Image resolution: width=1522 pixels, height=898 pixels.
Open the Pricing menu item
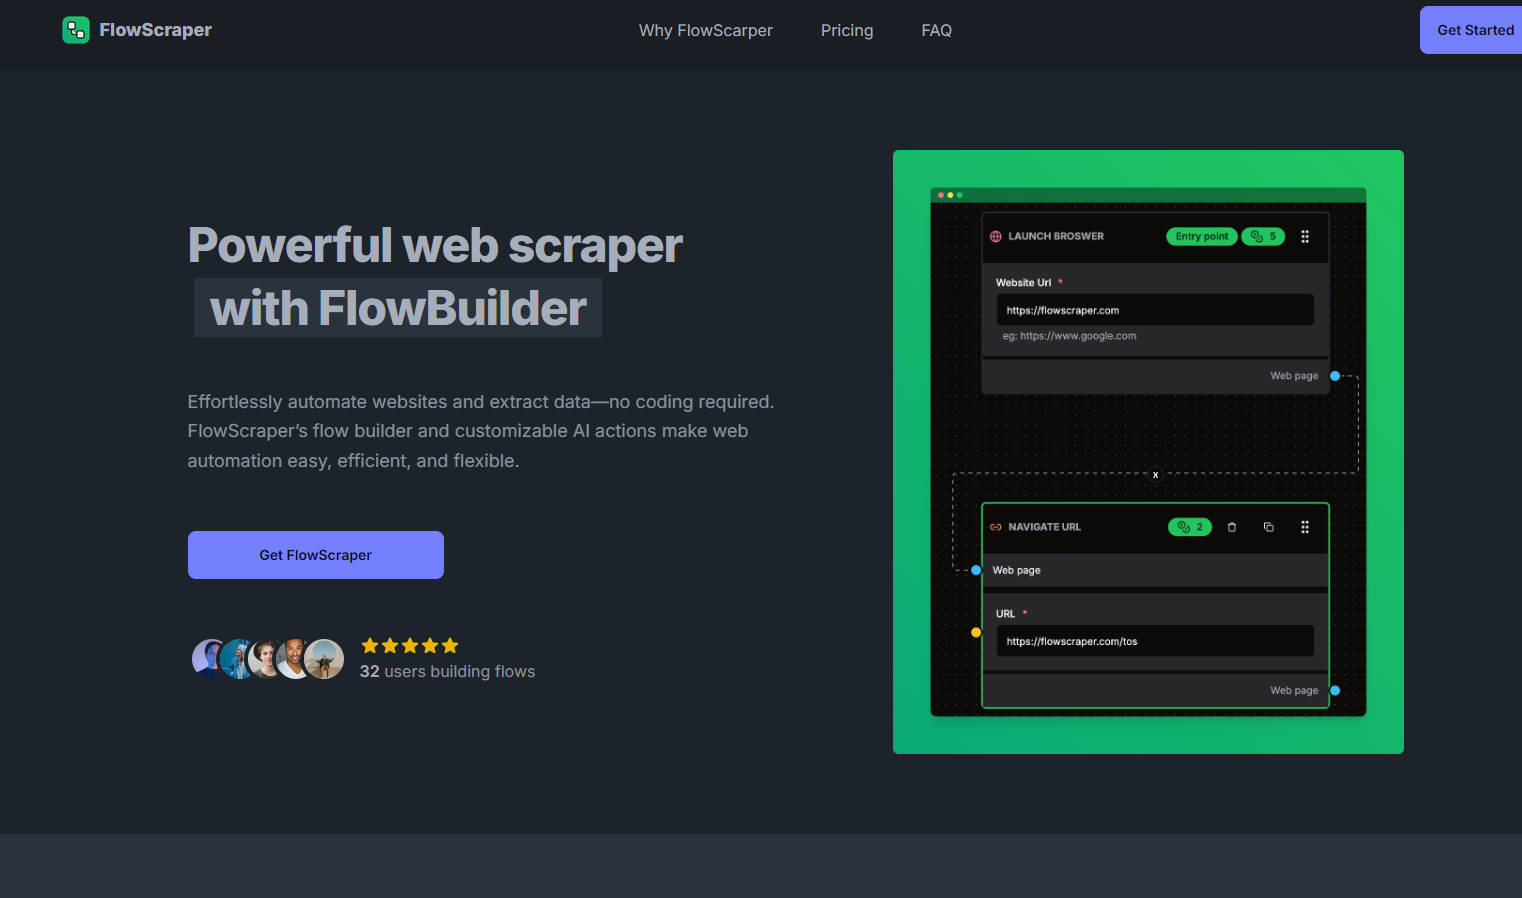coord(846,30)
